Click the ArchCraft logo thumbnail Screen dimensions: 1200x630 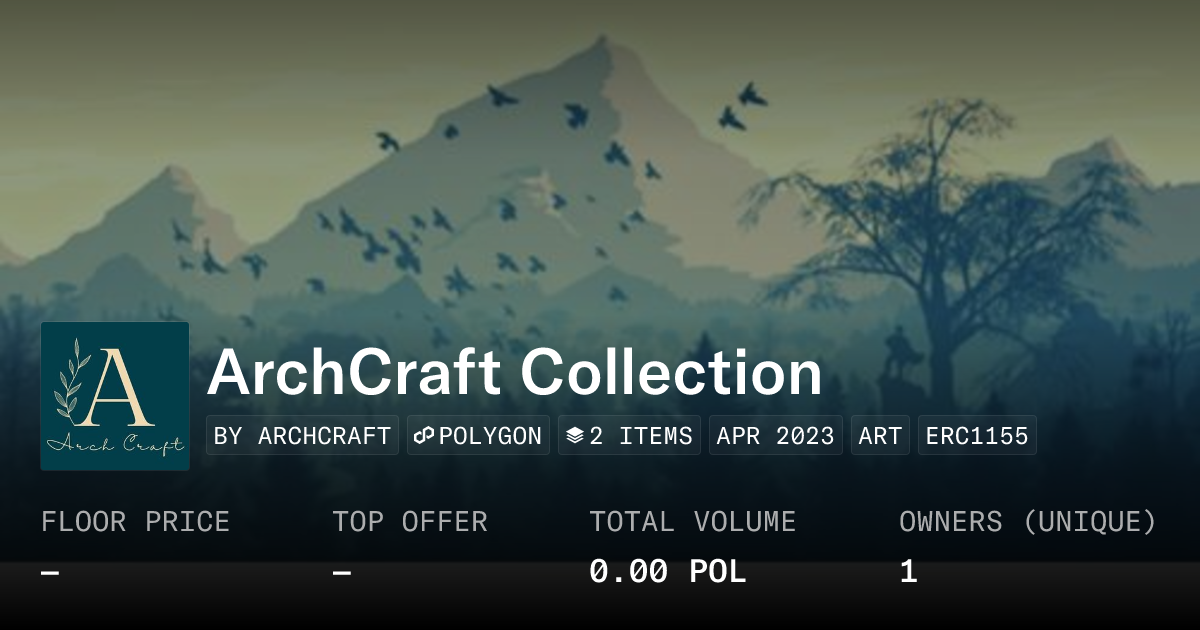(115, 396)
